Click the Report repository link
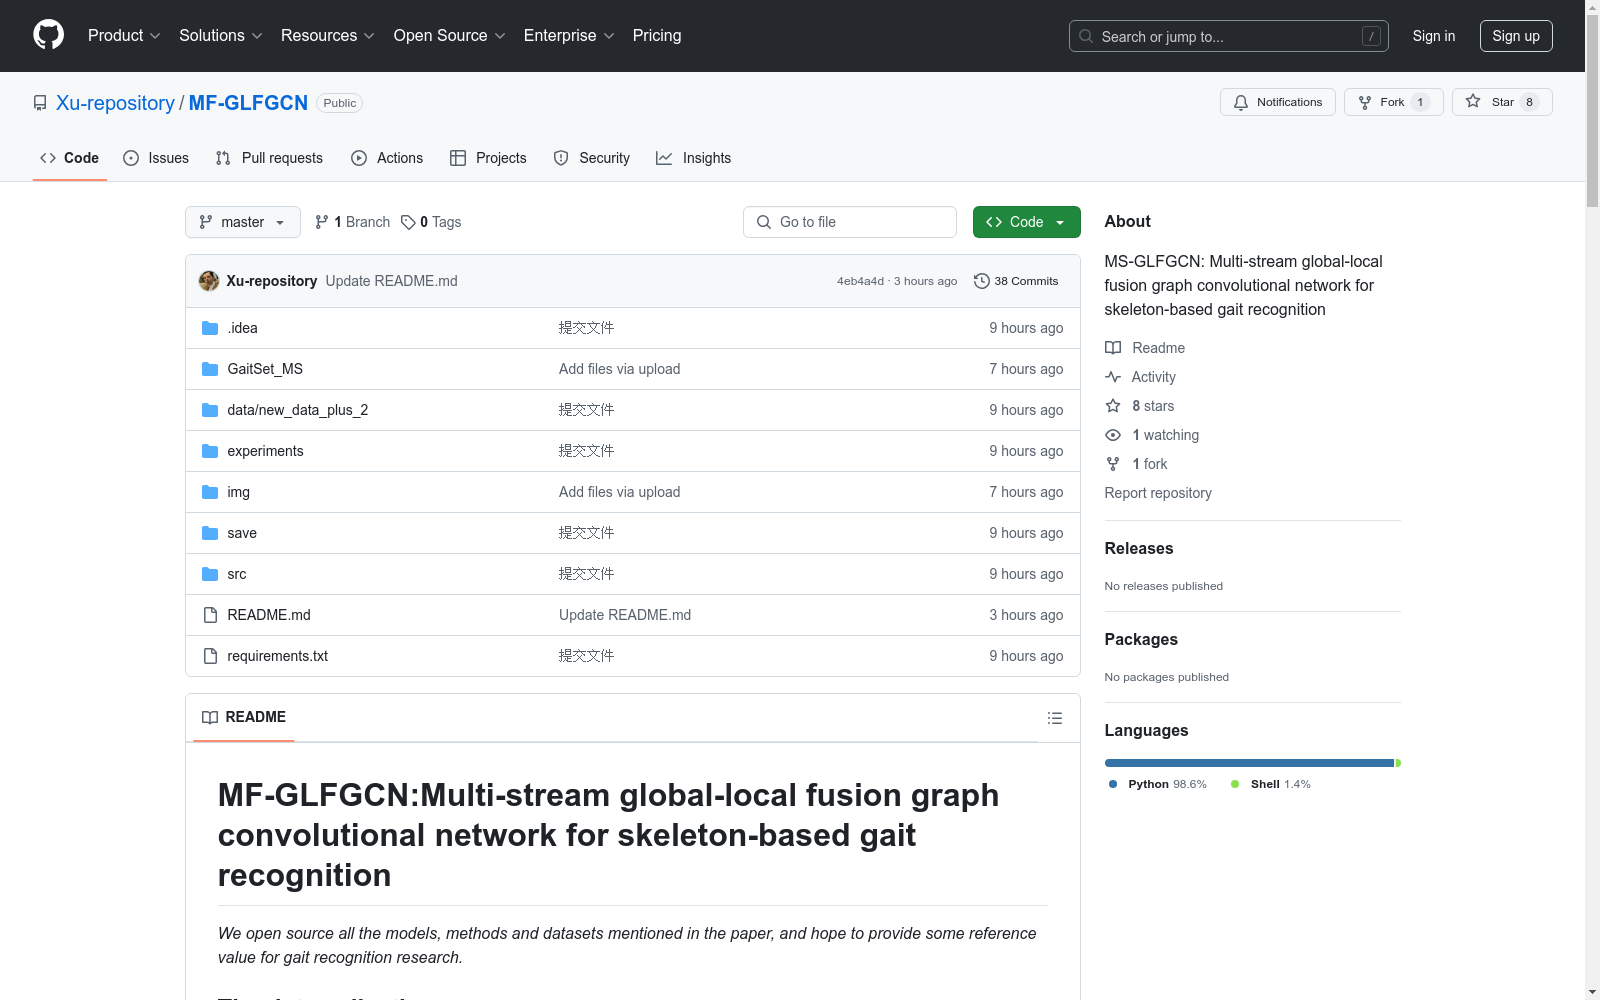The width and height of the screenshot is (1600, 1000). [x=1158, y=493]
